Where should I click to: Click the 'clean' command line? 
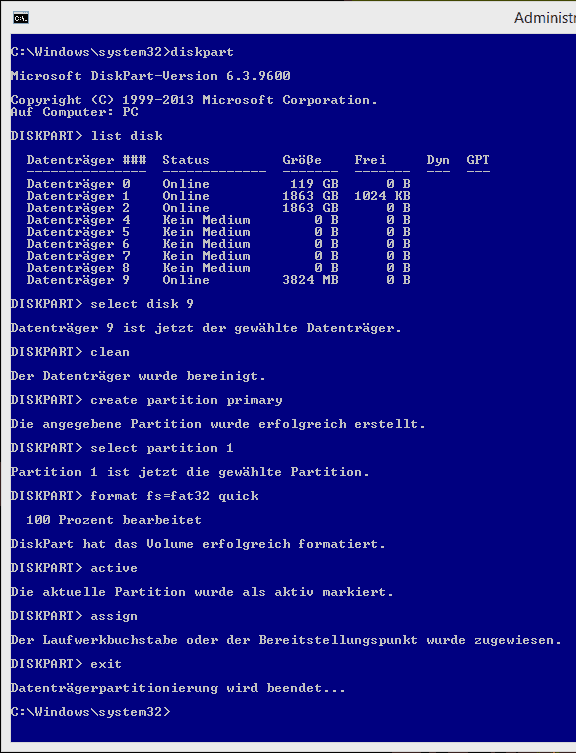[70, 352]
